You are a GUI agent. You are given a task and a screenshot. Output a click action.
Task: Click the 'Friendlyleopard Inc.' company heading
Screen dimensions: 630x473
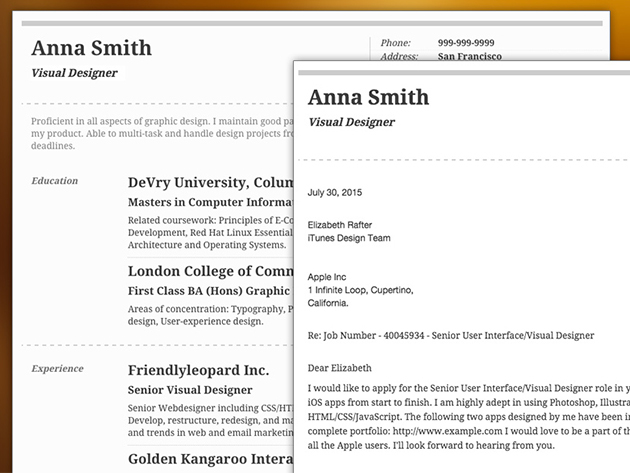pos(198,370)
